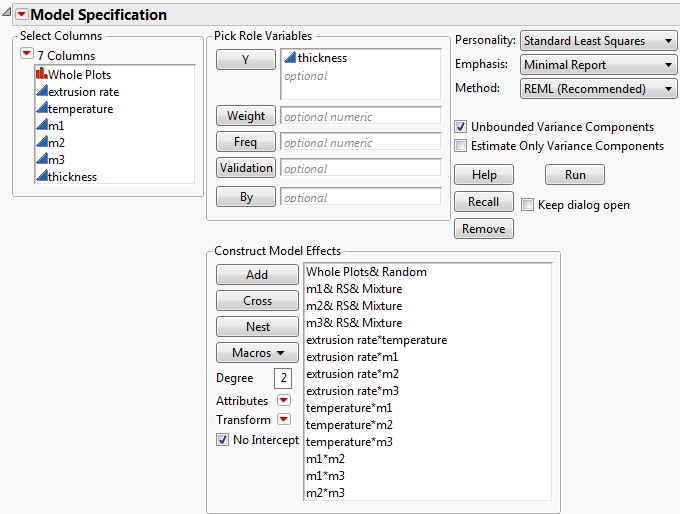Uncheck the No Intercept option
The height and width of the screenshot is (514, 680).
pos(223,439)
